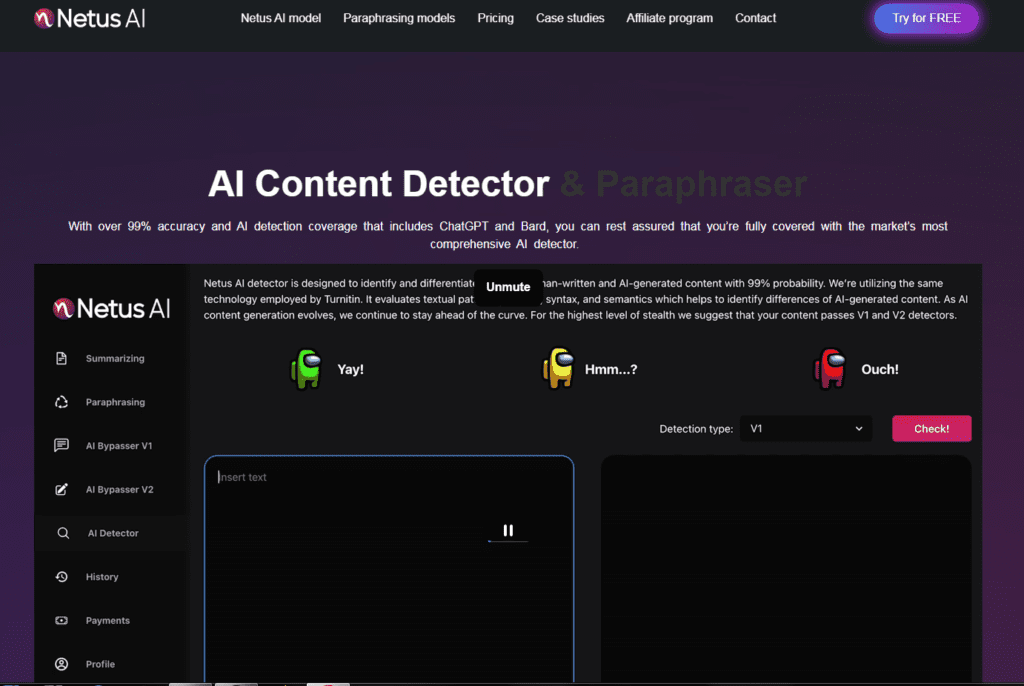The image size is (1024, 686).
Task: Click the History clock icon
Action: click(x=62, y=577)
